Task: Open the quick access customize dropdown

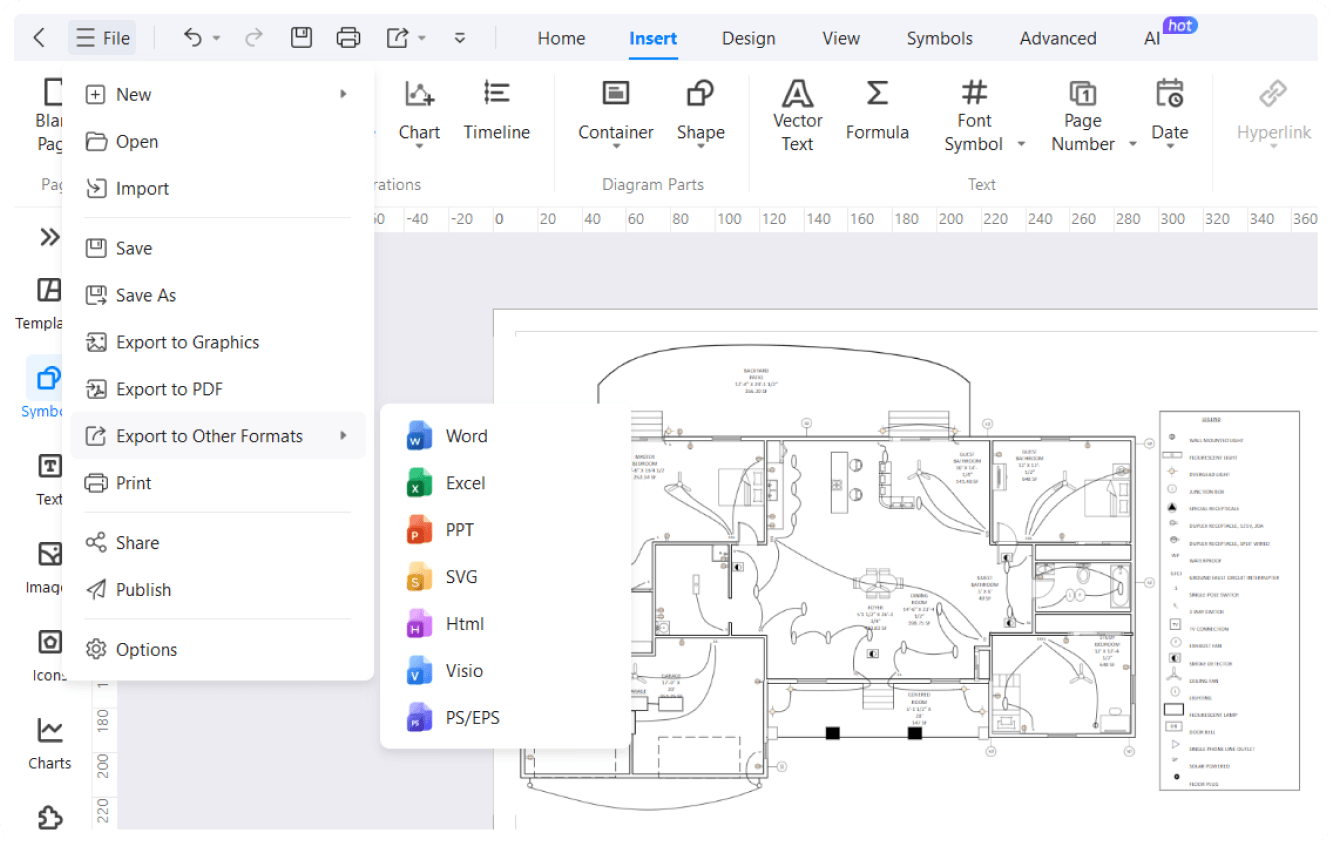Action: (460, 38)
